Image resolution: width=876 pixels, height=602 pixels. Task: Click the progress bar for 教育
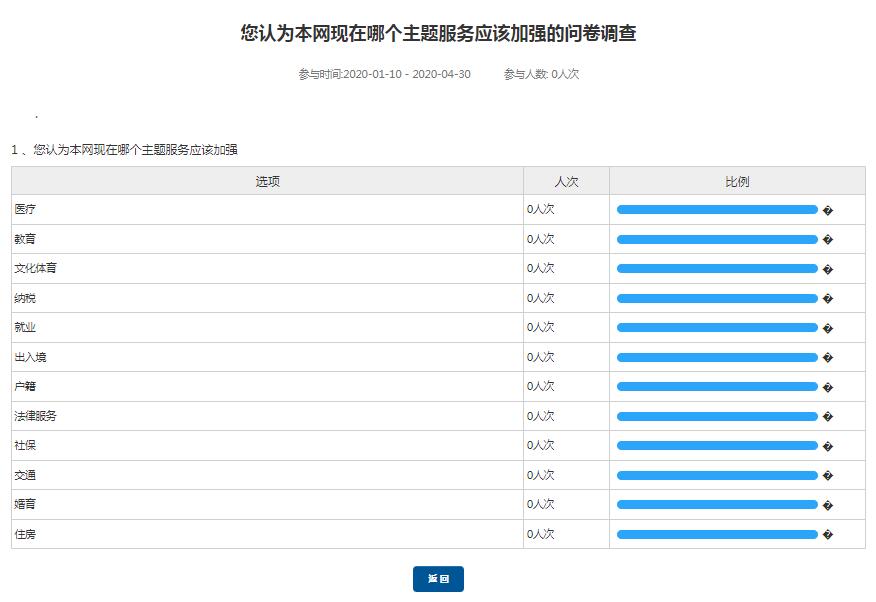[x=717, y=239]
